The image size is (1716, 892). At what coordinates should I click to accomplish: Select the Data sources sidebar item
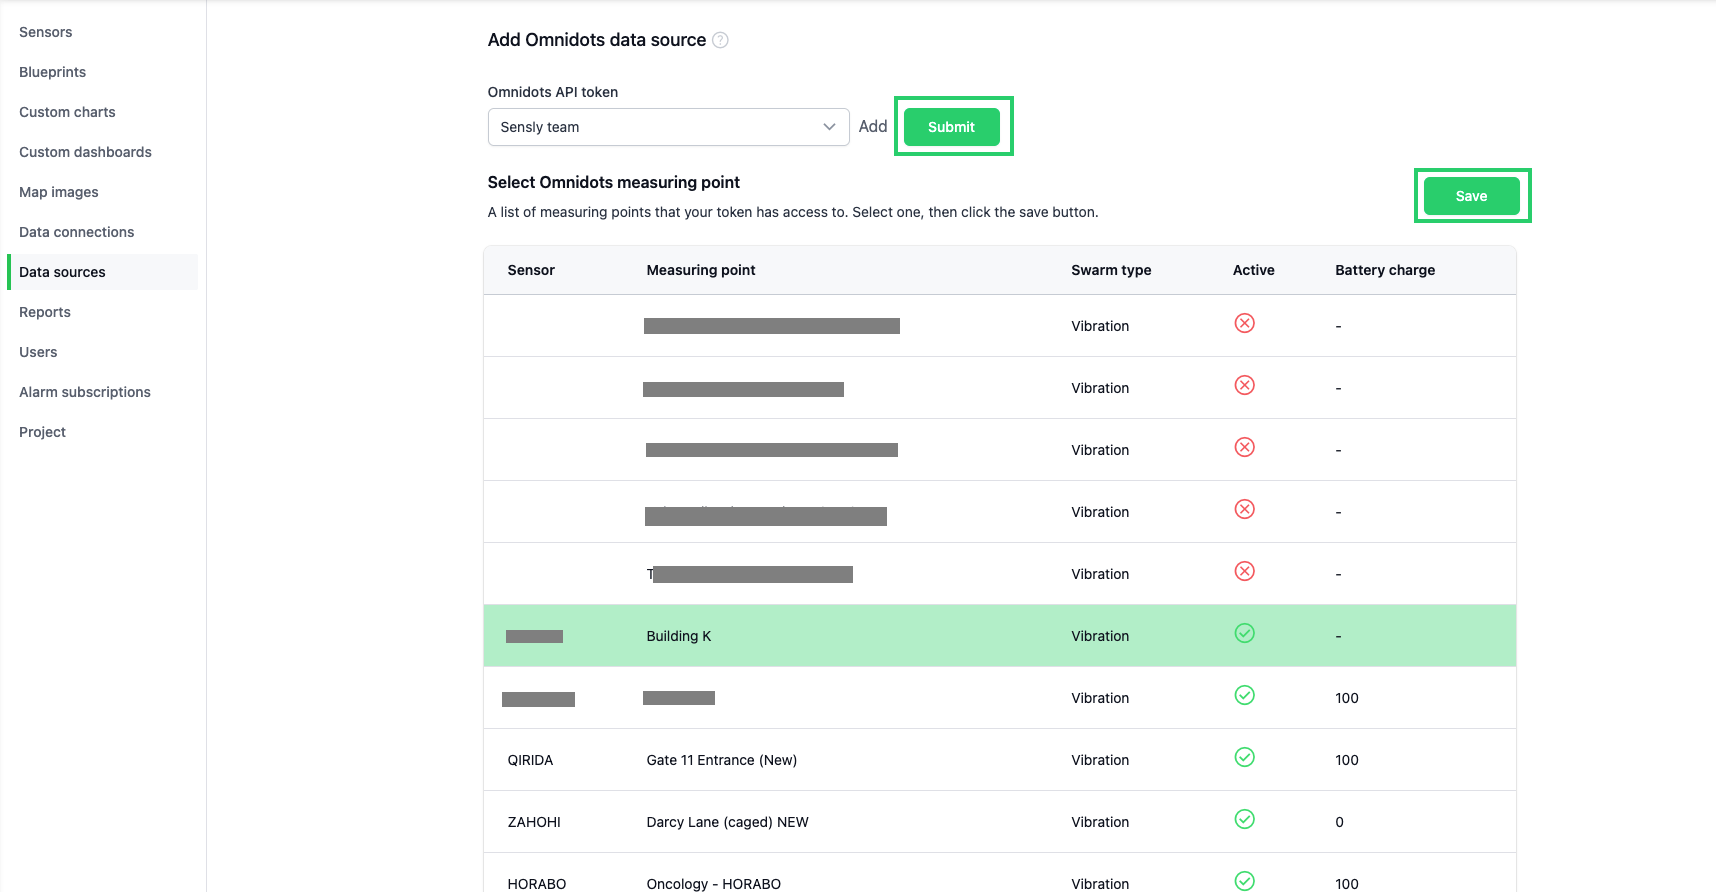102,272
